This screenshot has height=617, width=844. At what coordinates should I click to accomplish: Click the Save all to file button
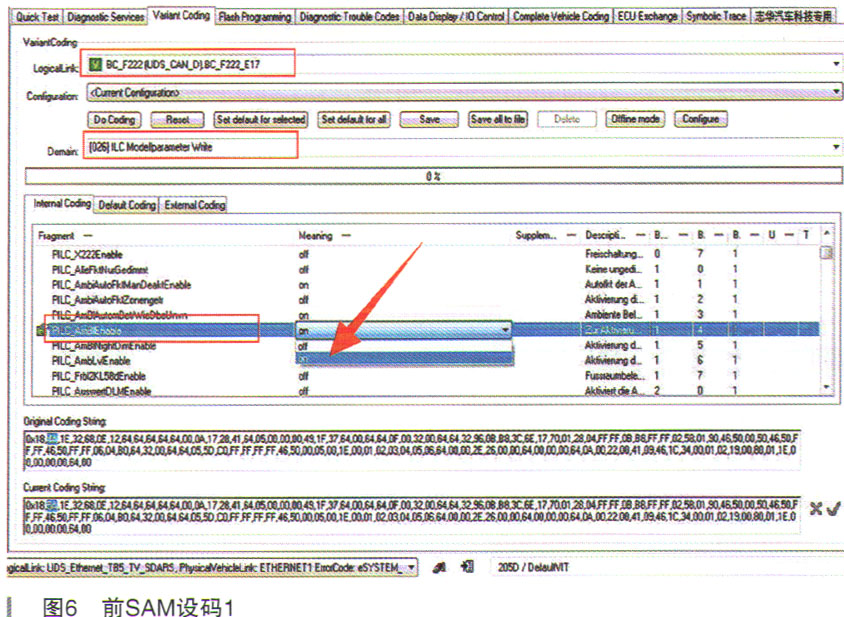tap(498, 119)
